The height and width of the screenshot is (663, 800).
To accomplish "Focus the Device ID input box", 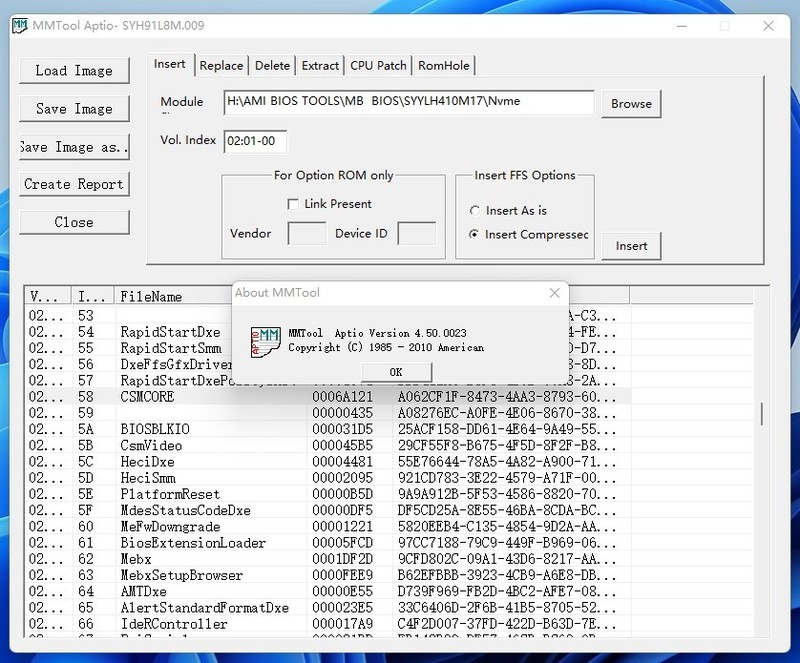I will (416, 234).
